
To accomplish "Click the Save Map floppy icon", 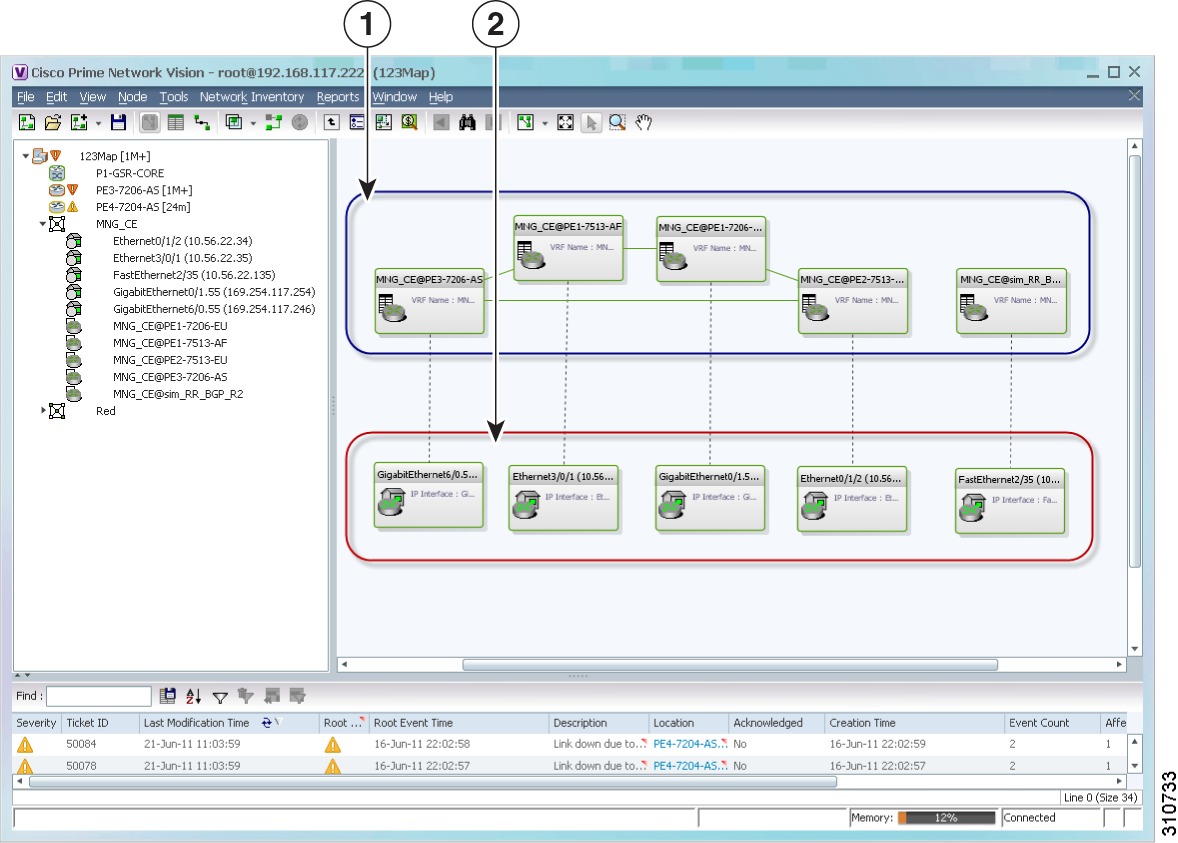I will click(x=118, y=122).
